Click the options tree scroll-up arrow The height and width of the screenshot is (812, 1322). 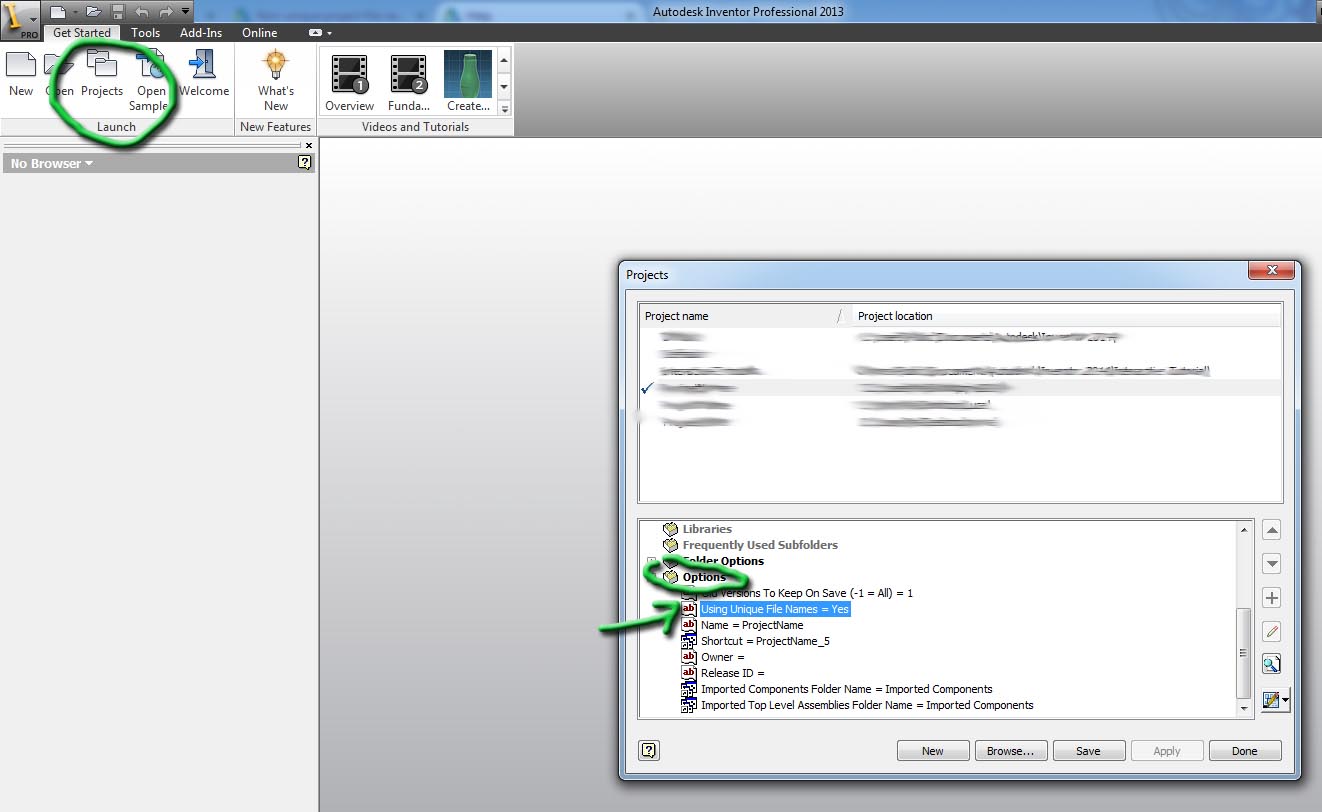click(1244, 529)
